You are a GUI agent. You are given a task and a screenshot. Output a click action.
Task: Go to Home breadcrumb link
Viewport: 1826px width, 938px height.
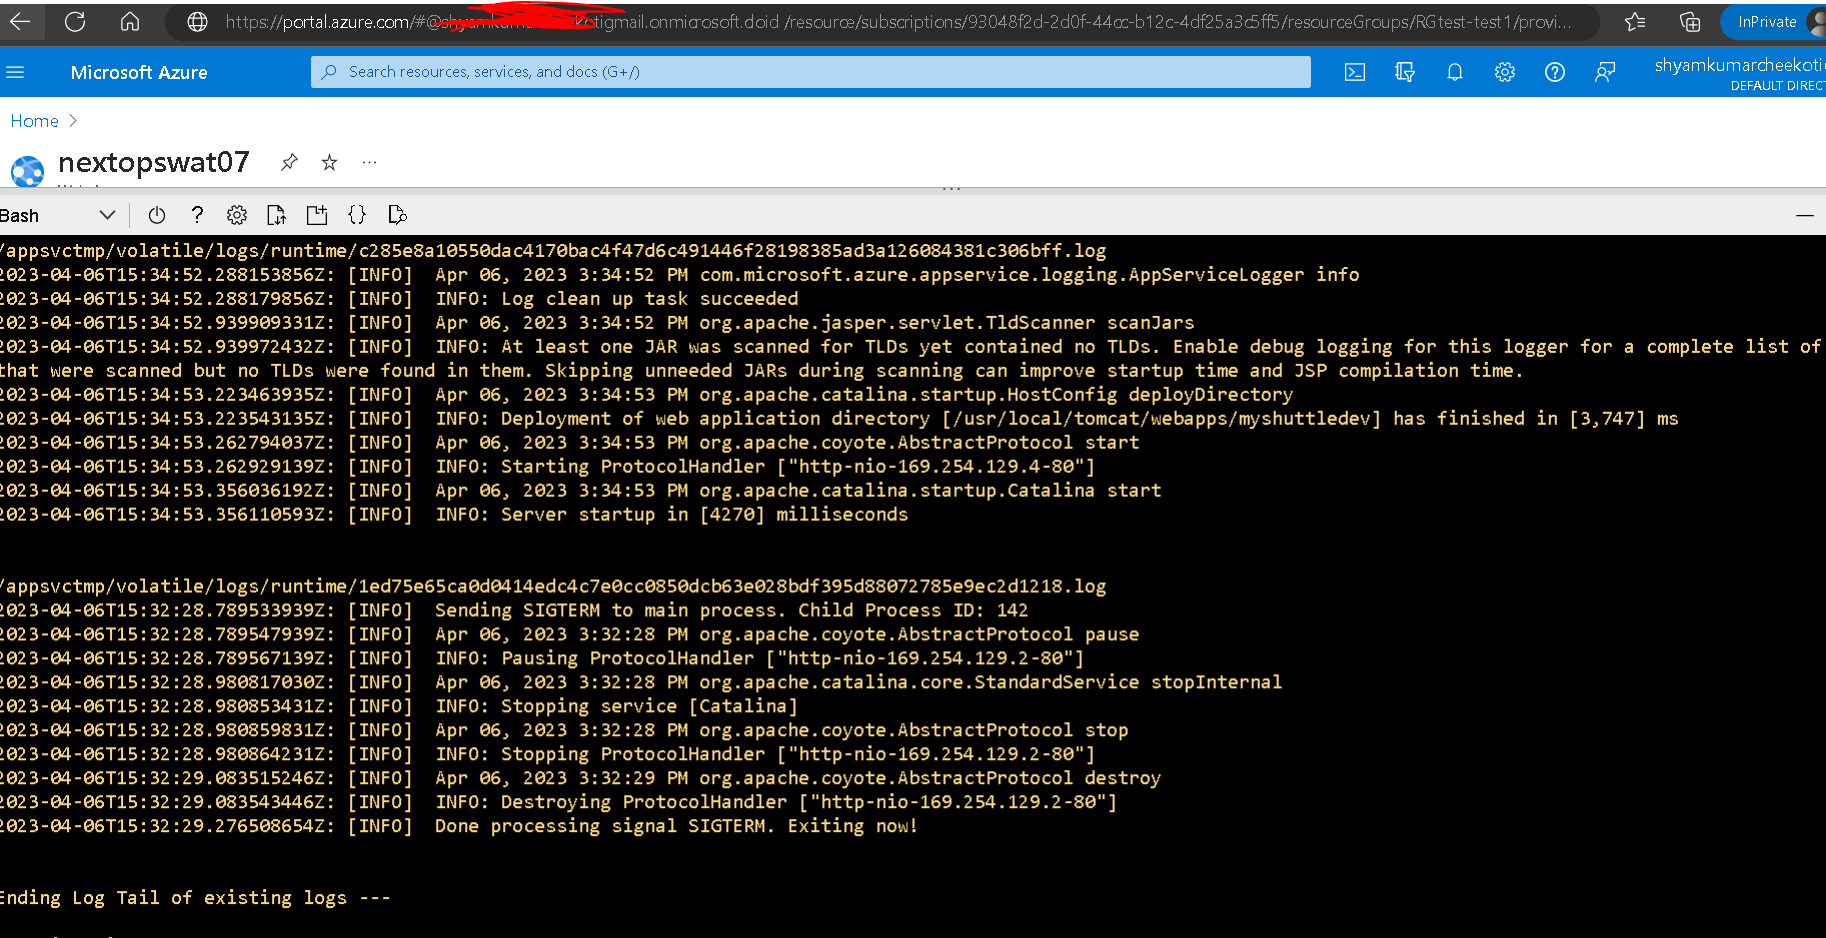tap(35, 121)
